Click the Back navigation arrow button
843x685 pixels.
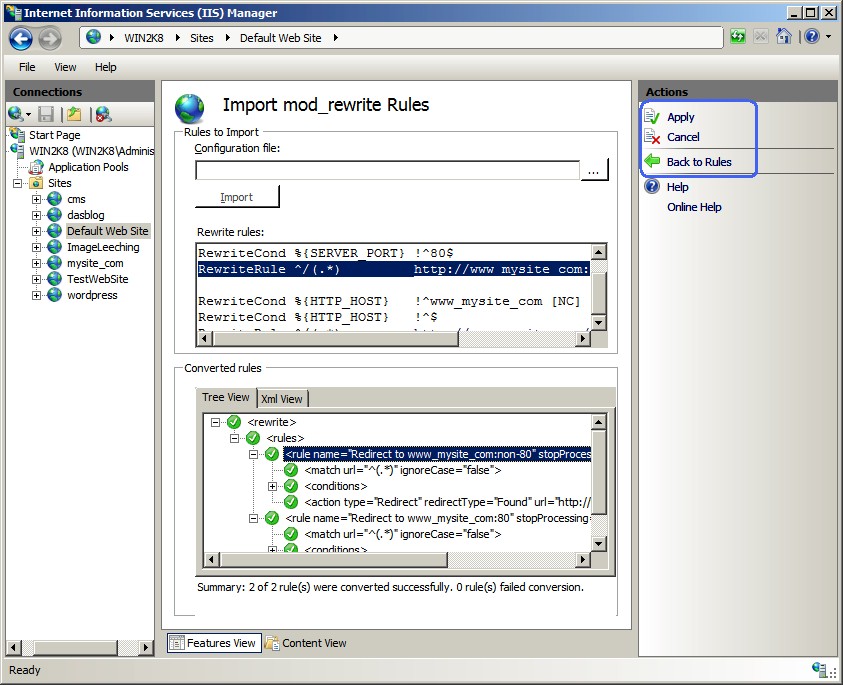pos(20,38)
